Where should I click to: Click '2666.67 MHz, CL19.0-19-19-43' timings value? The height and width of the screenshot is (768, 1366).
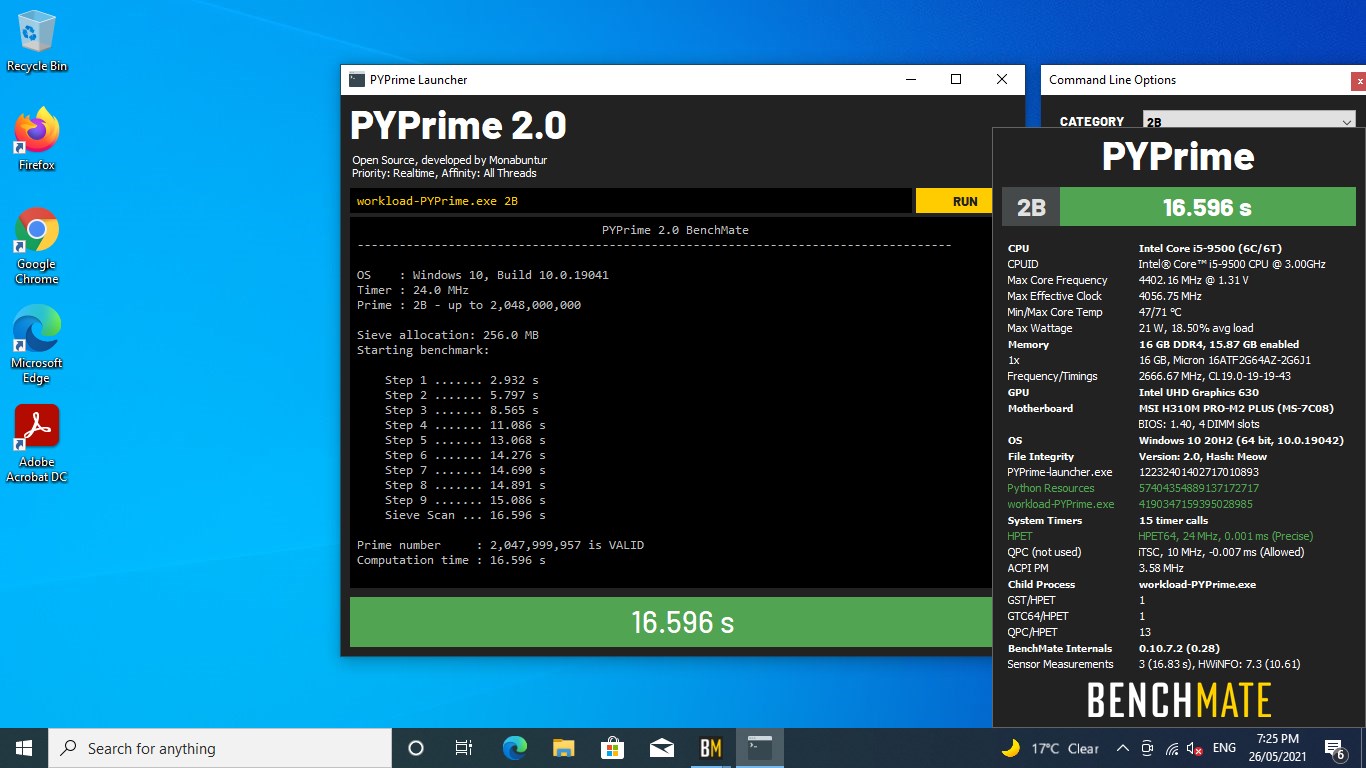1215,376
